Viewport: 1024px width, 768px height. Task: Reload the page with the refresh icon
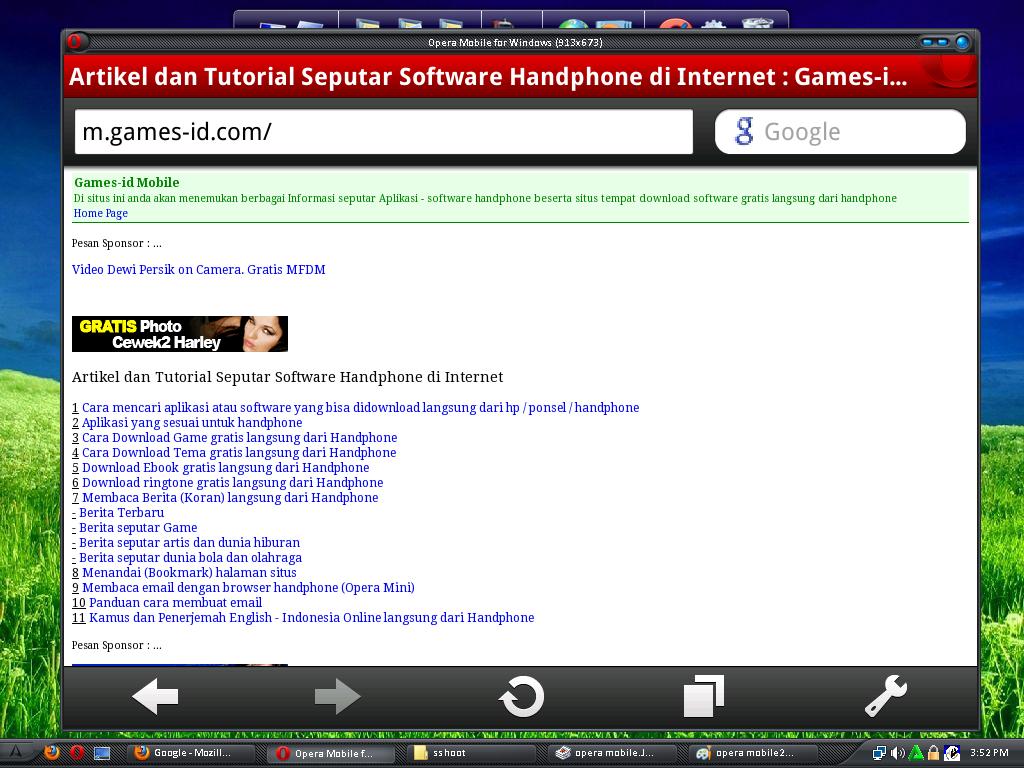[x=521, y=697]
